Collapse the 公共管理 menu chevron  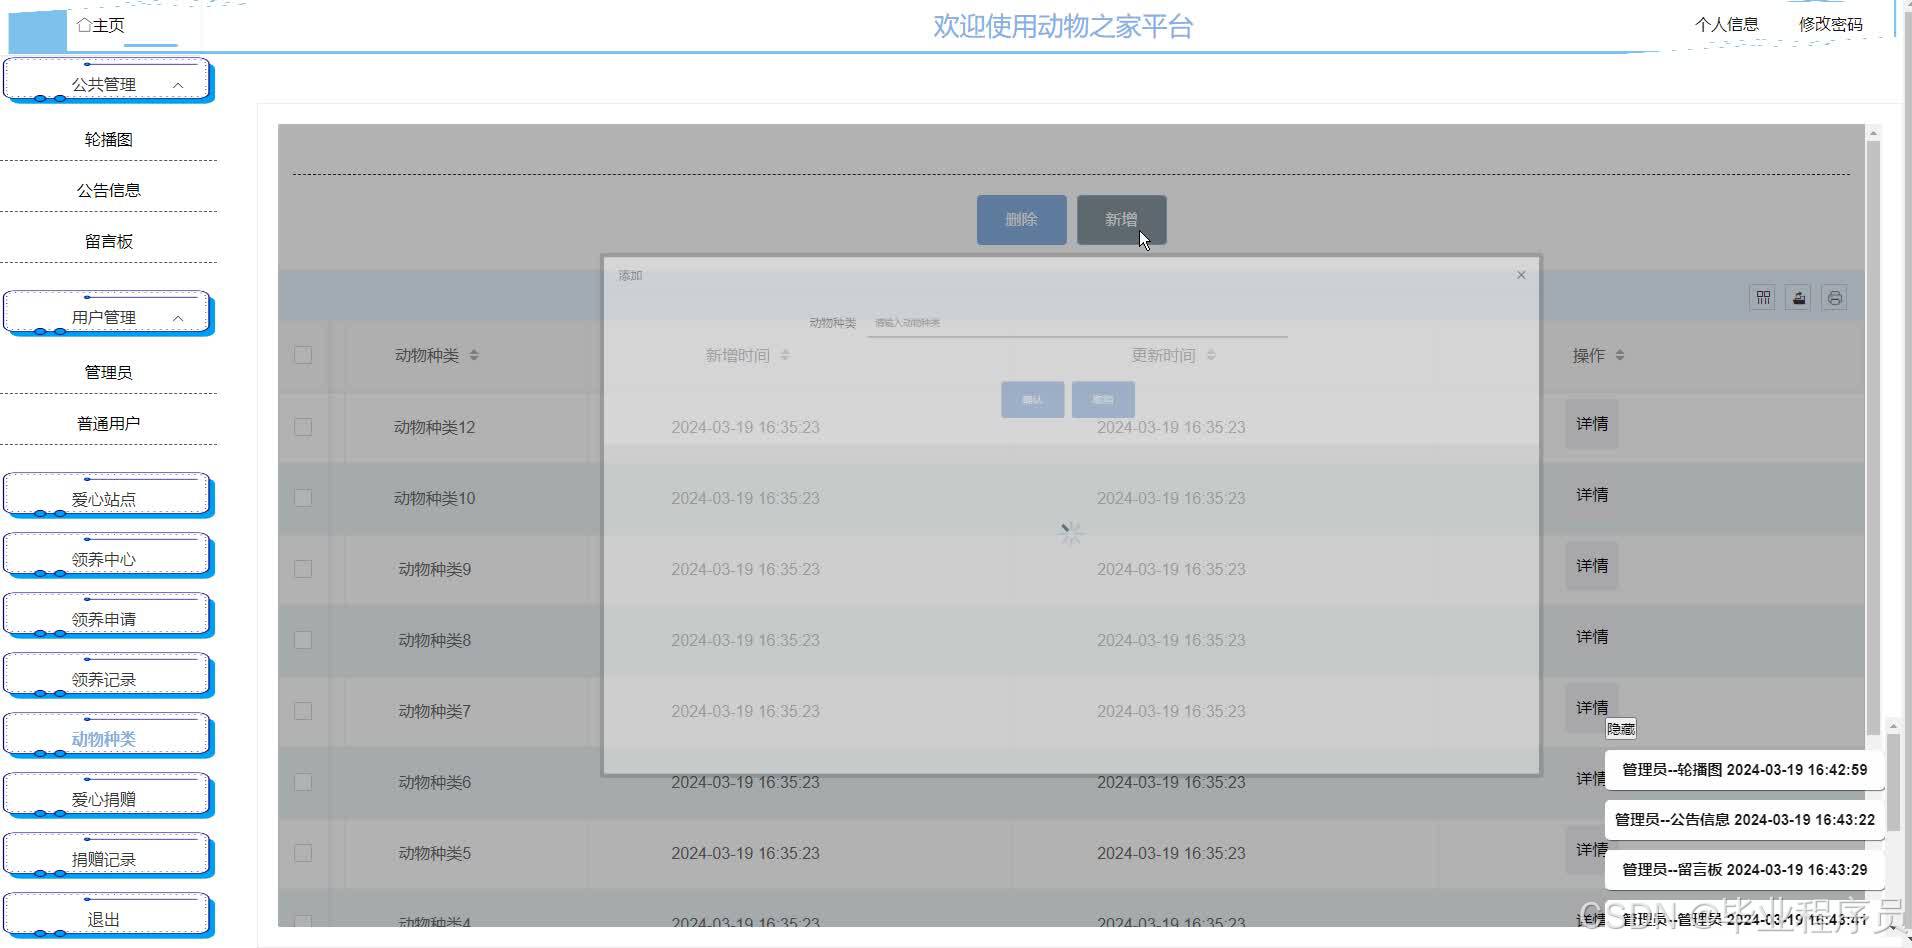click(178, 85)
